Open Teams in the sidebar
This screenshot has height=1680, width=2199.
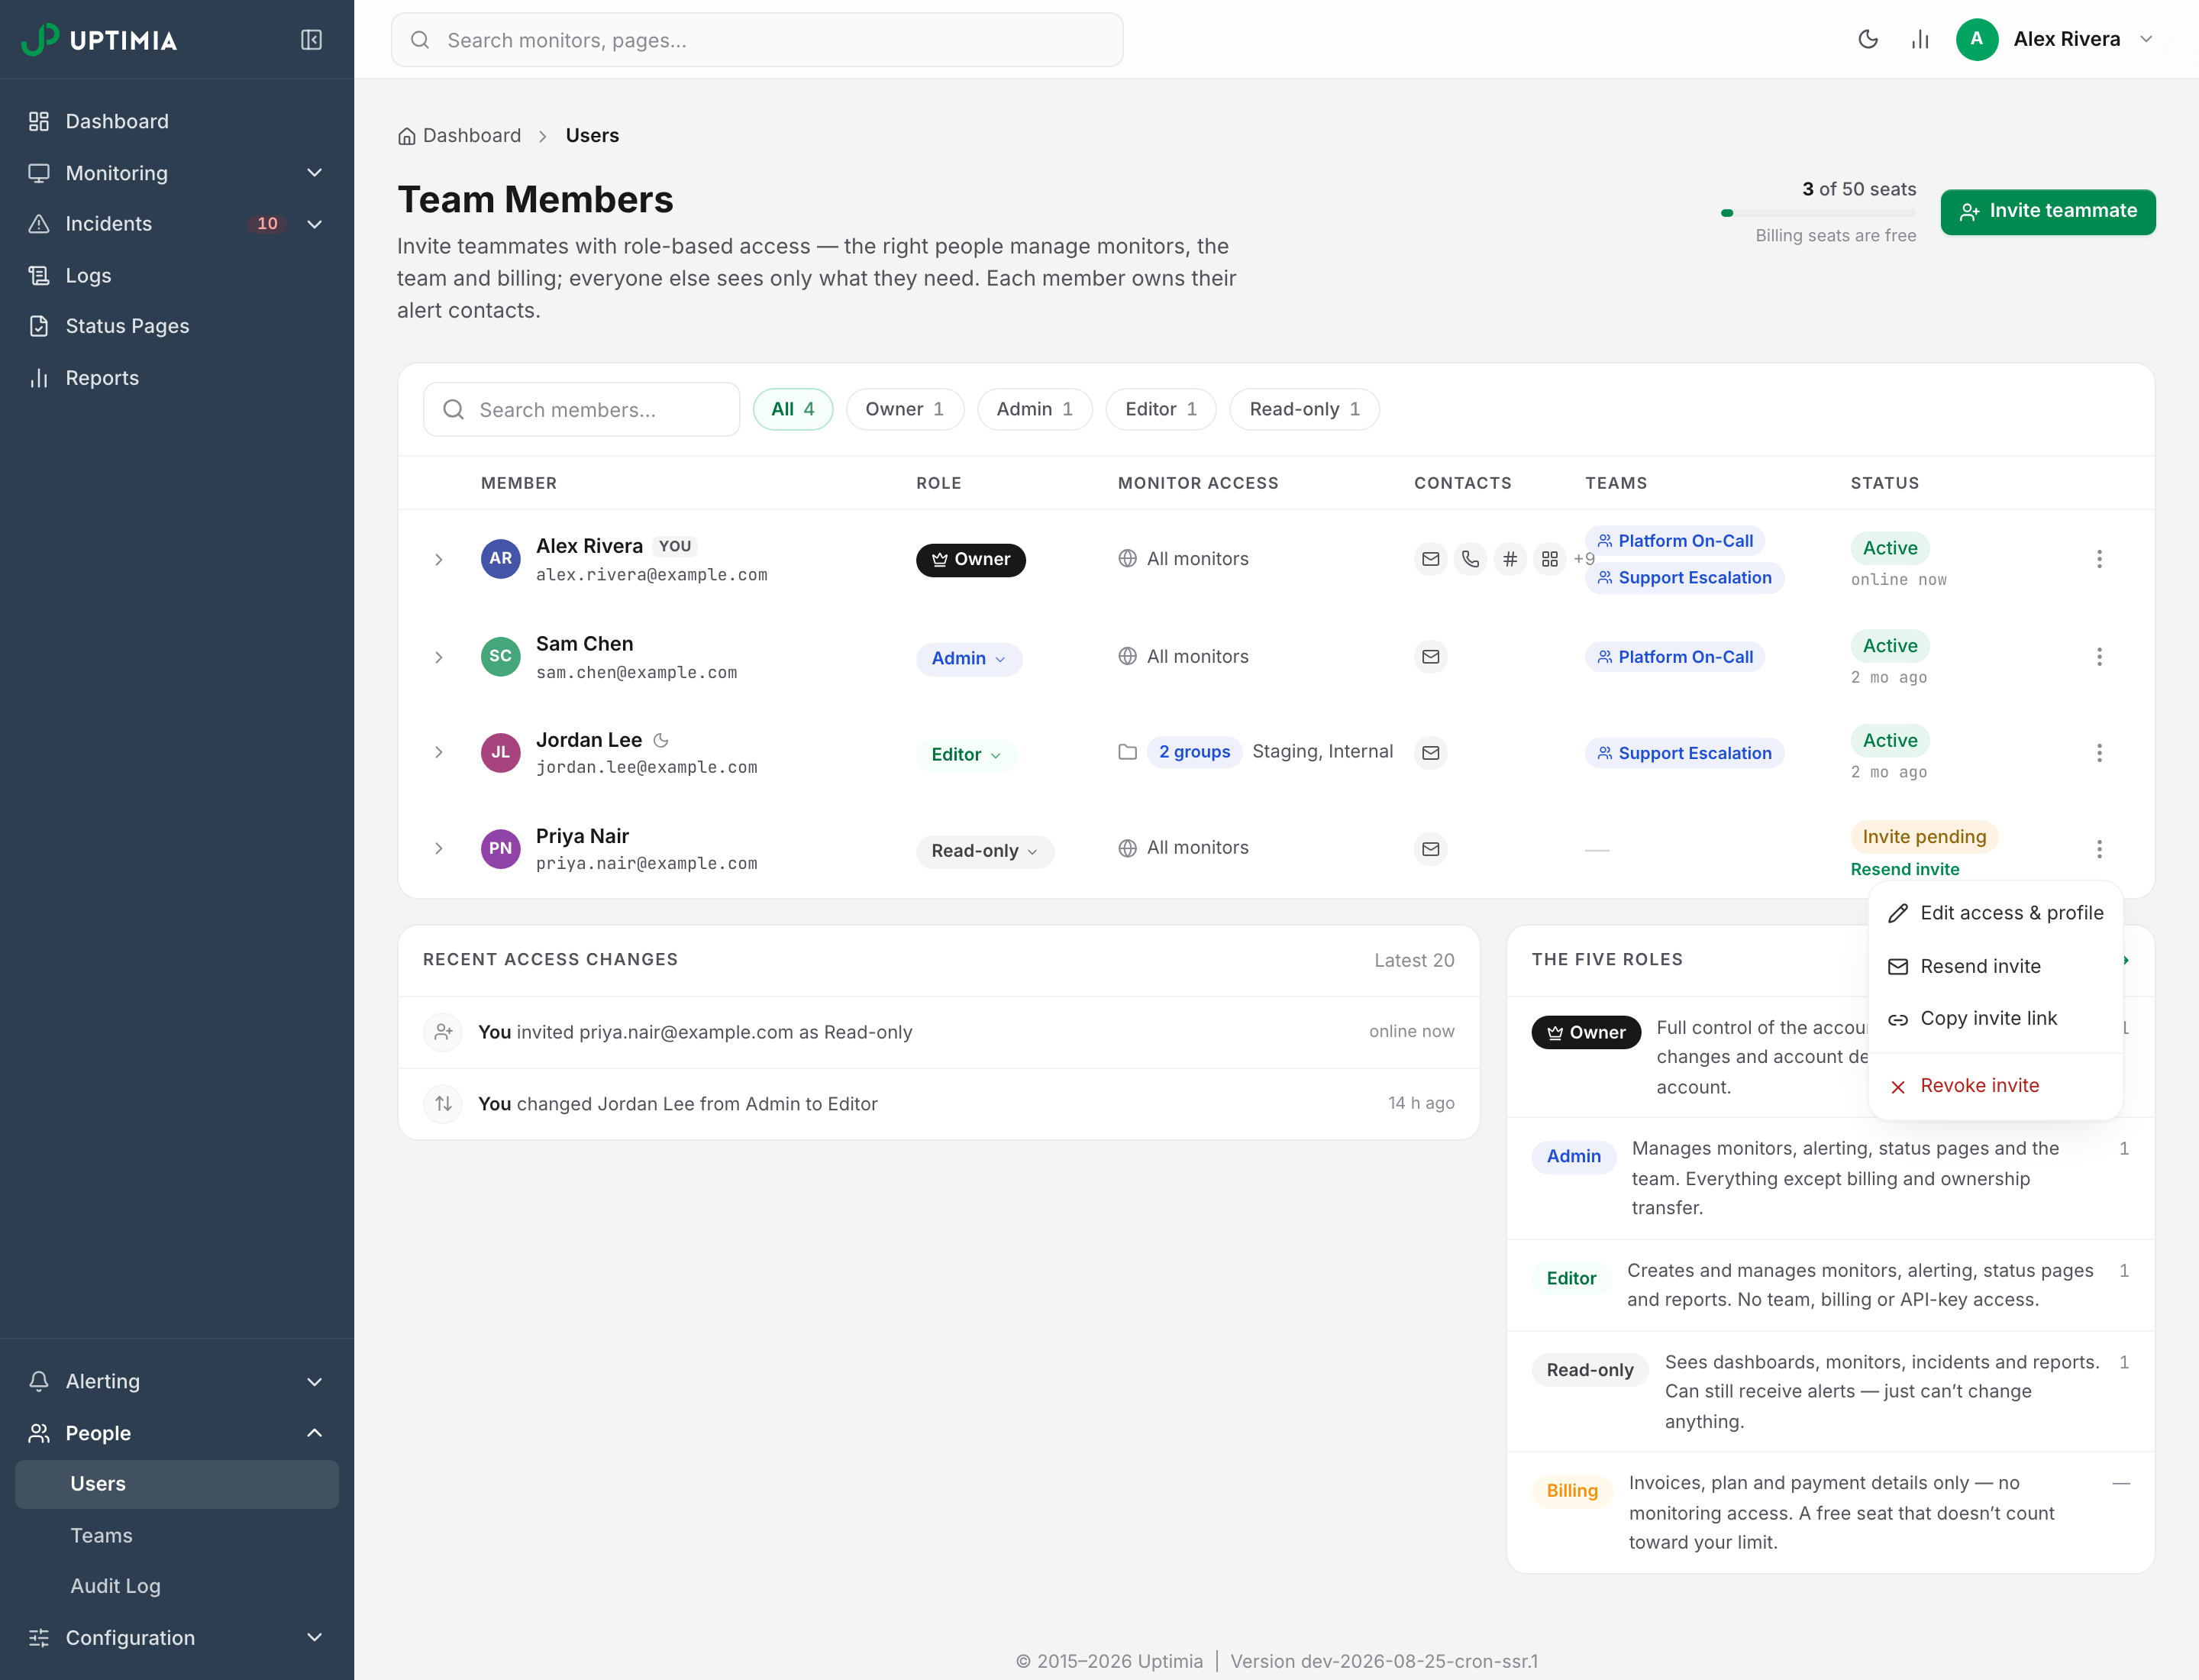[x=177, y=1535]
